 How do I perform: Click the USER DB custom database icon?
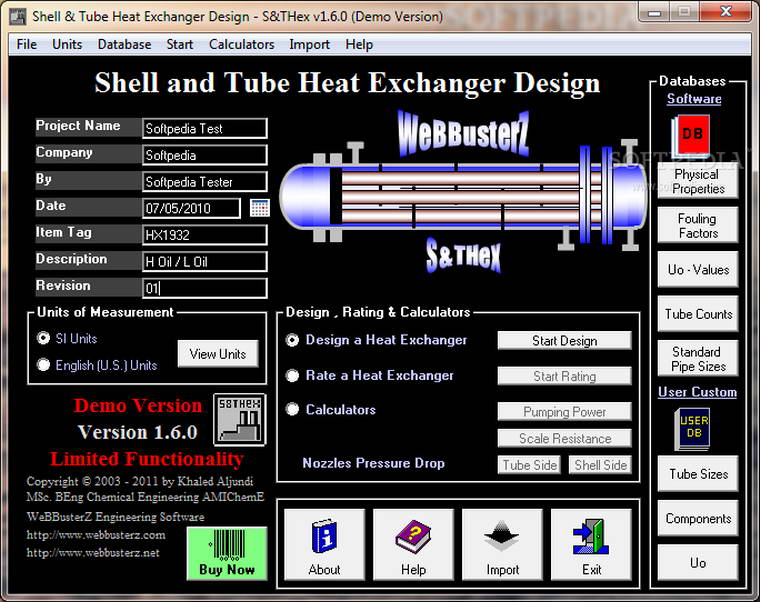tap(692, 428)
